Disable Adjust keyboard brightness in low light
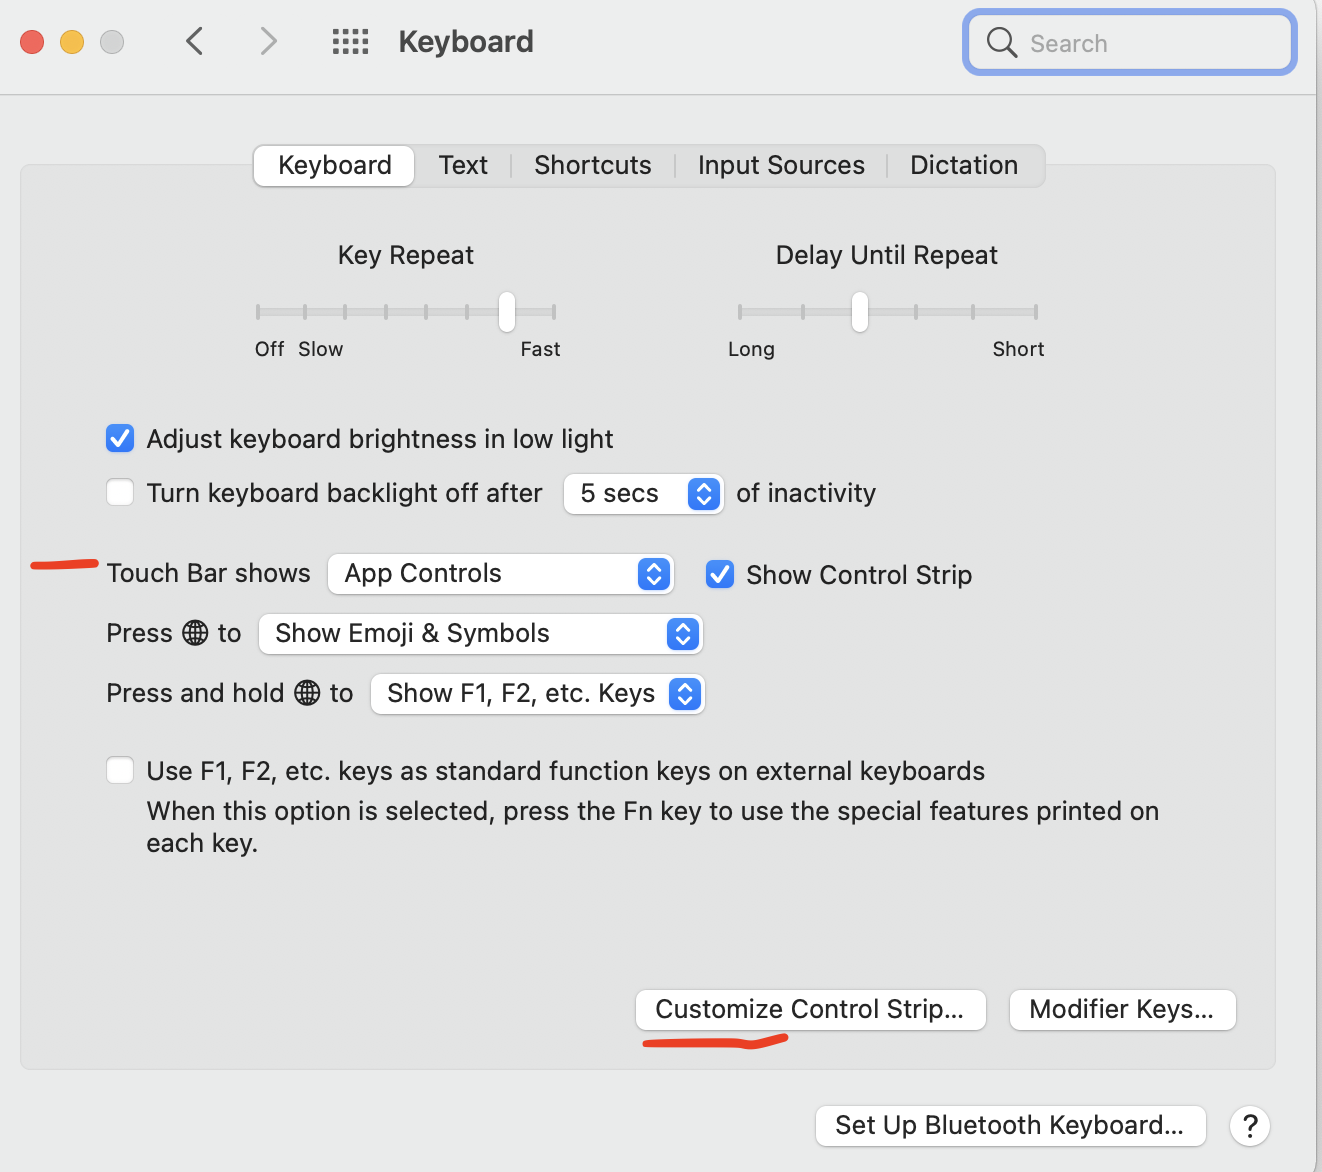The image size is (1322, 1172). pyautogui.click(x=120, y=439)
